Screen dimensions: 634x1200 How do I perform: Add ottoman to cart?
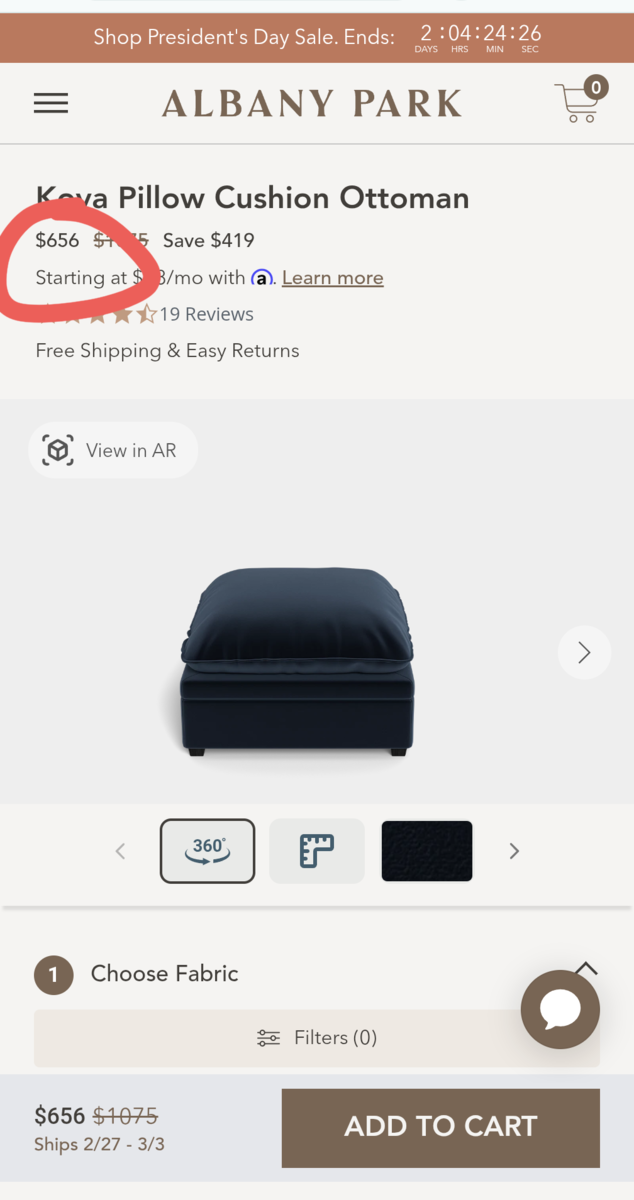[441, 1127]
